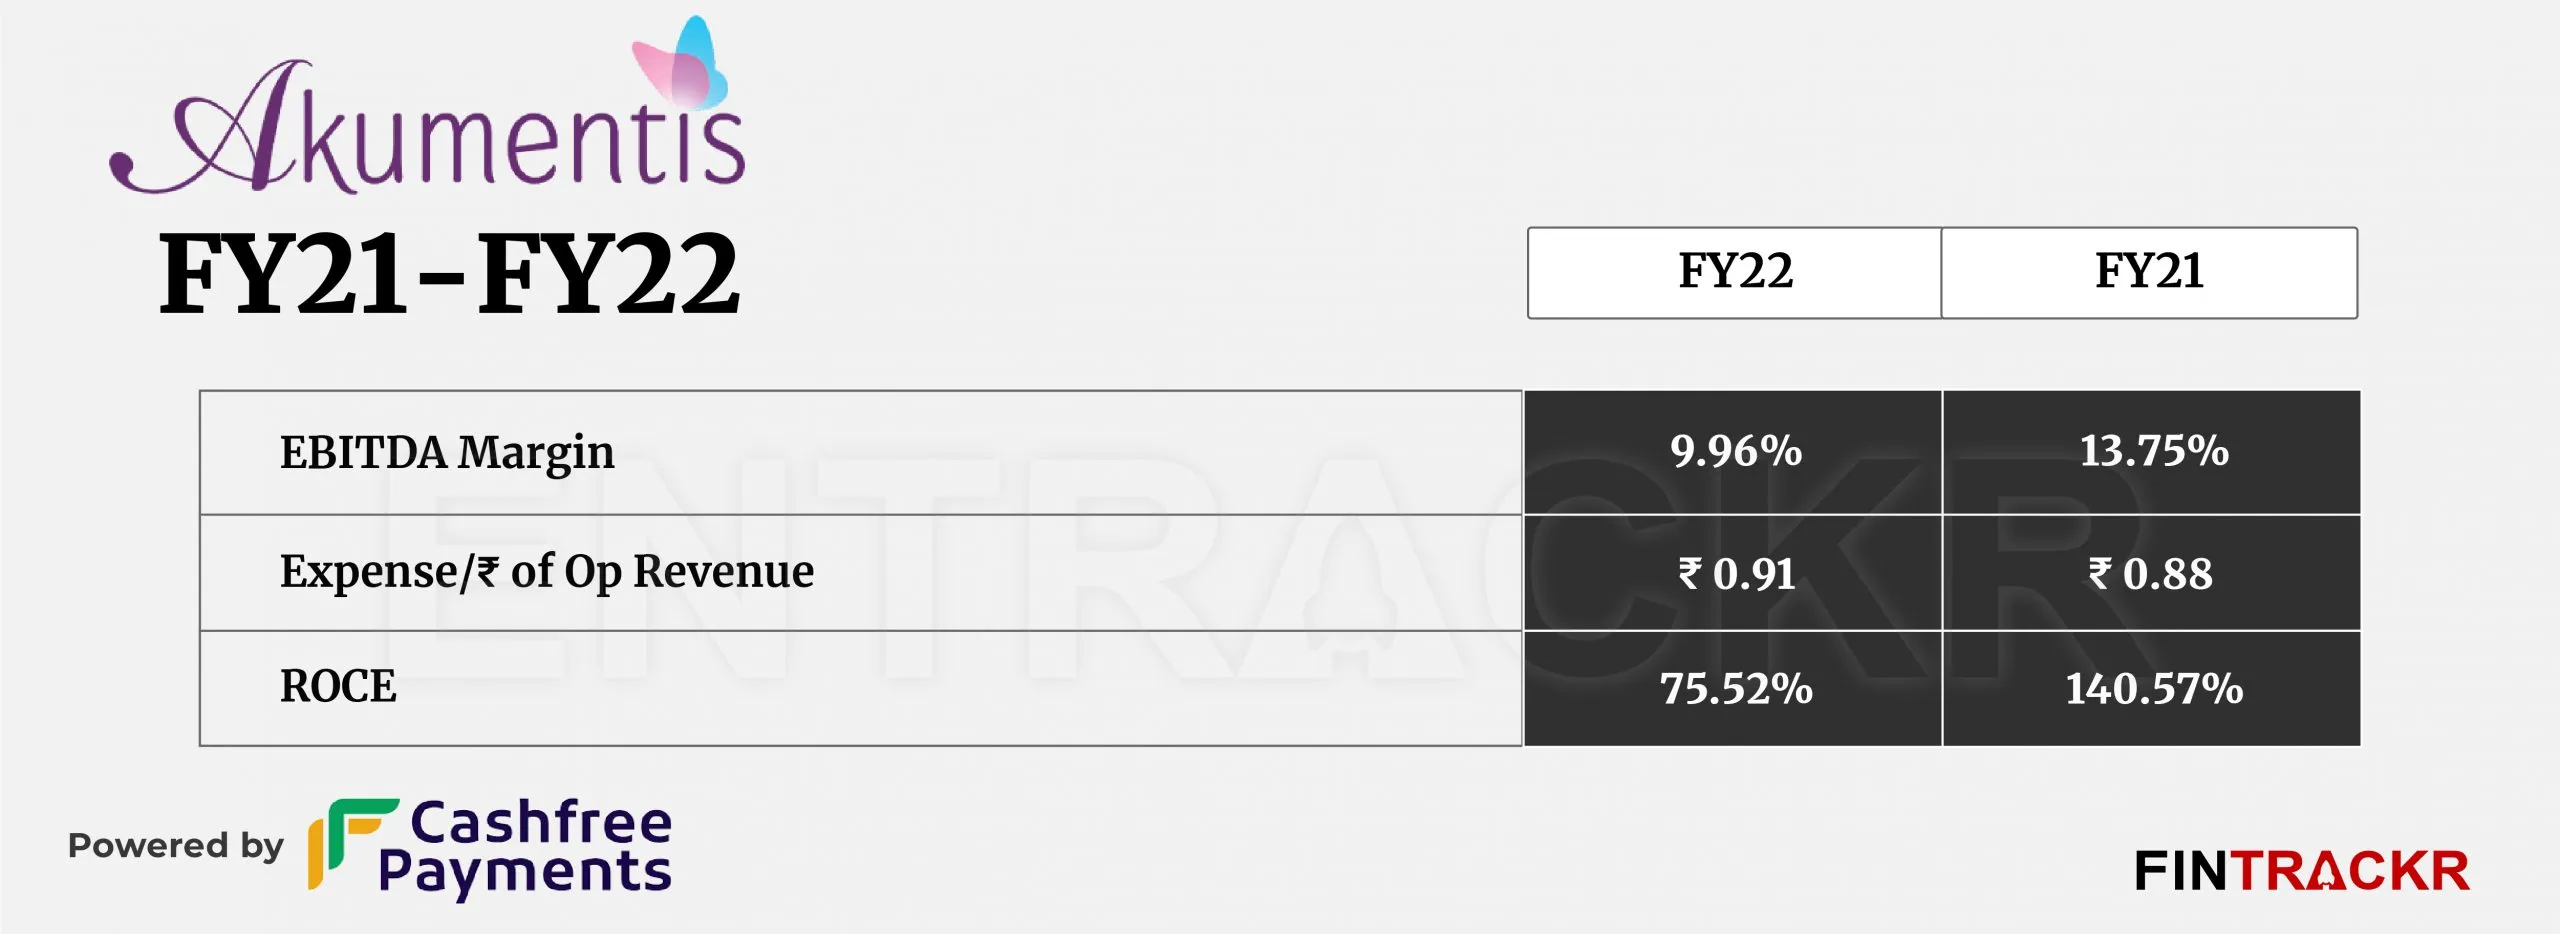Image resolution: width=2560 pixels, height=934 pixels.
Task: Click the rupee symbol in FY22 expense cell
Action: click(x=1690, y=573)
